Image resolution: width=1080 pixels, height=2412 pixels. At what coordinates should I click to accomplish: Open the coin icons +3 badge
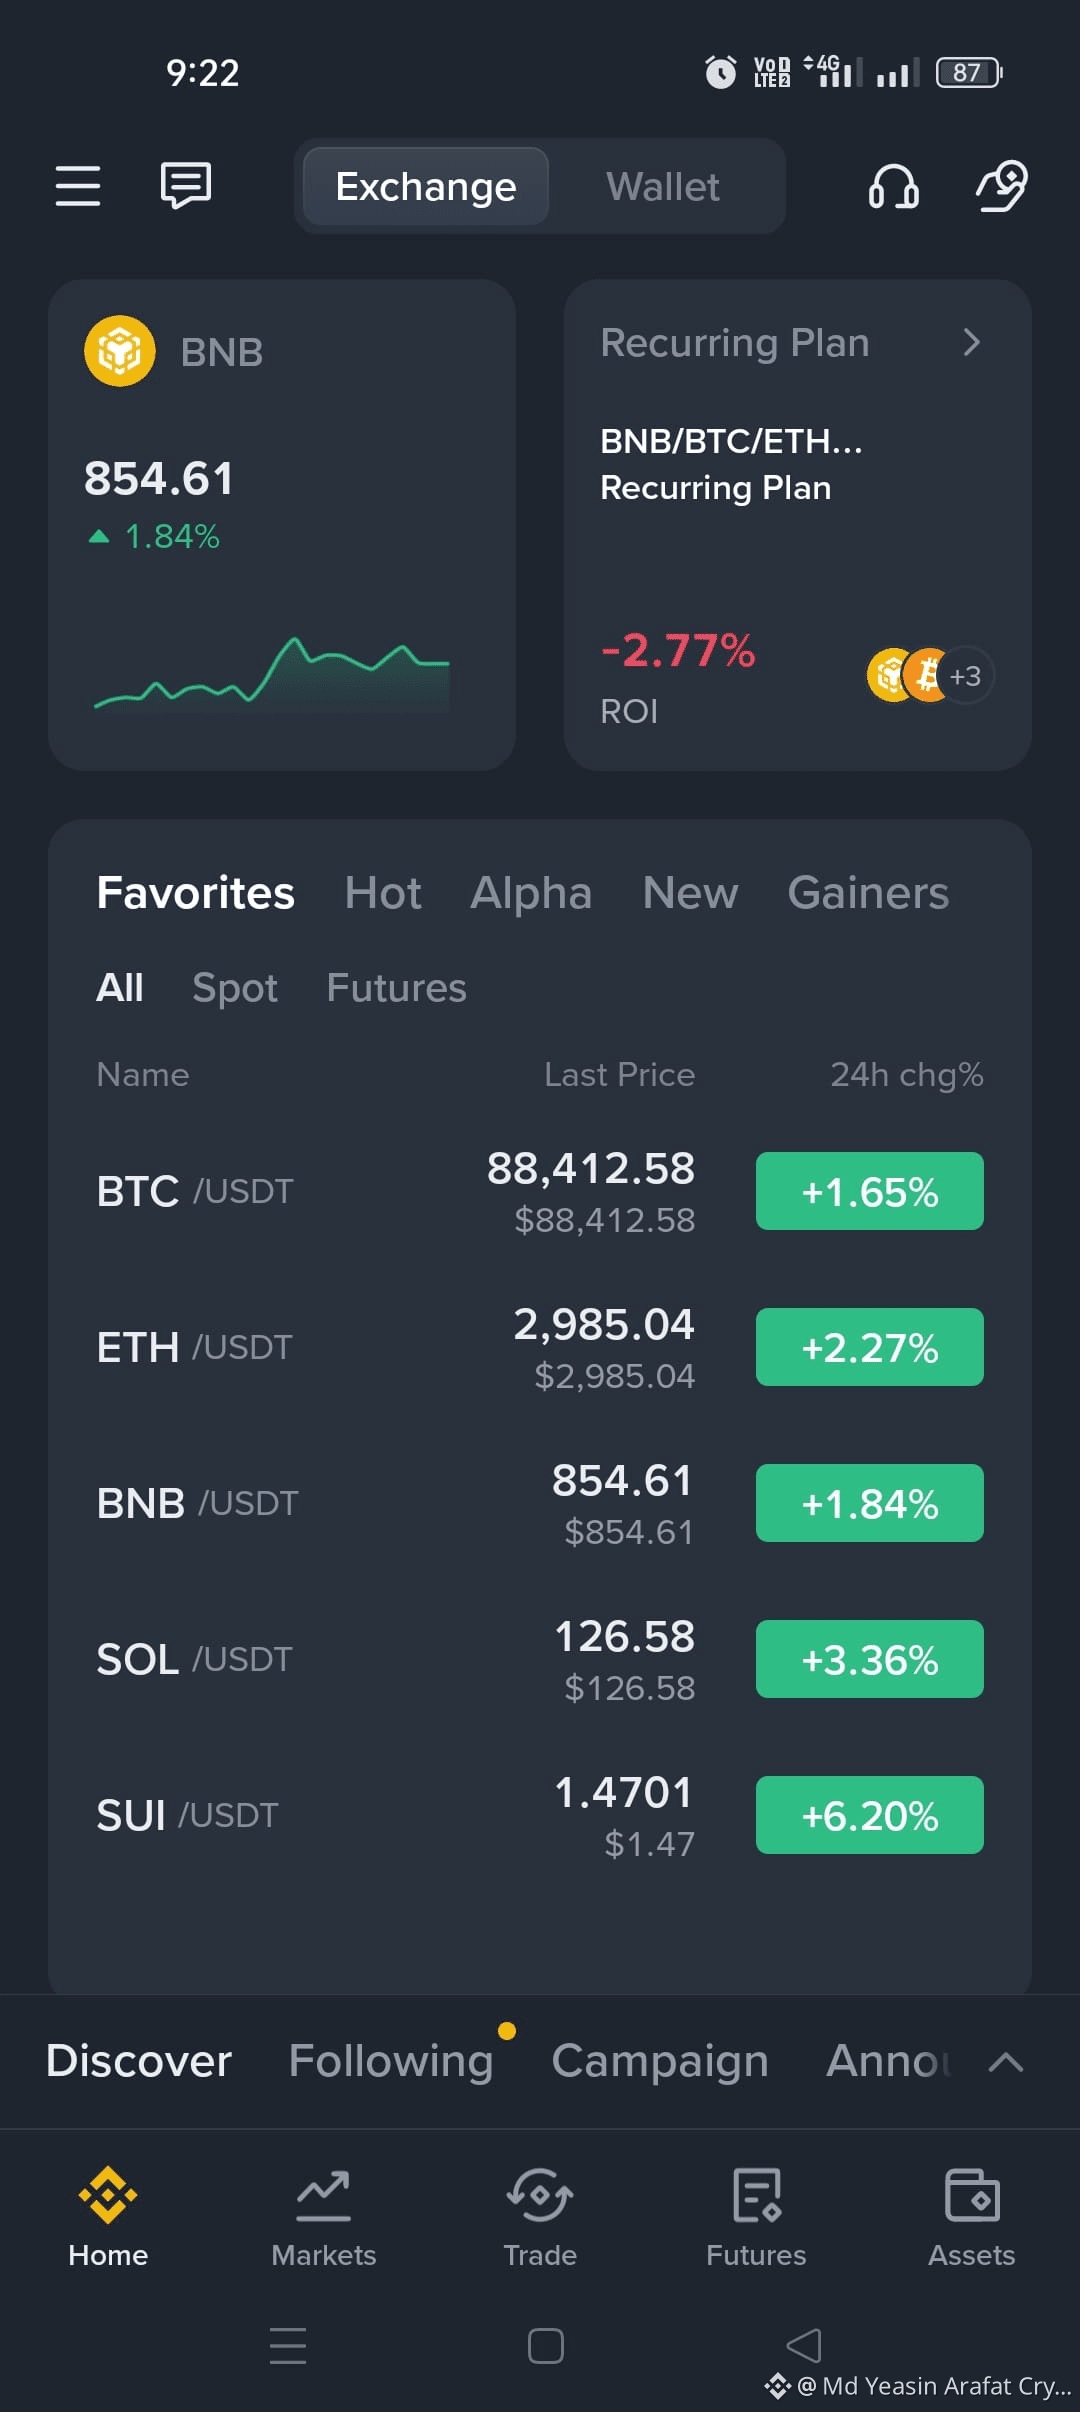pos(965,676)
